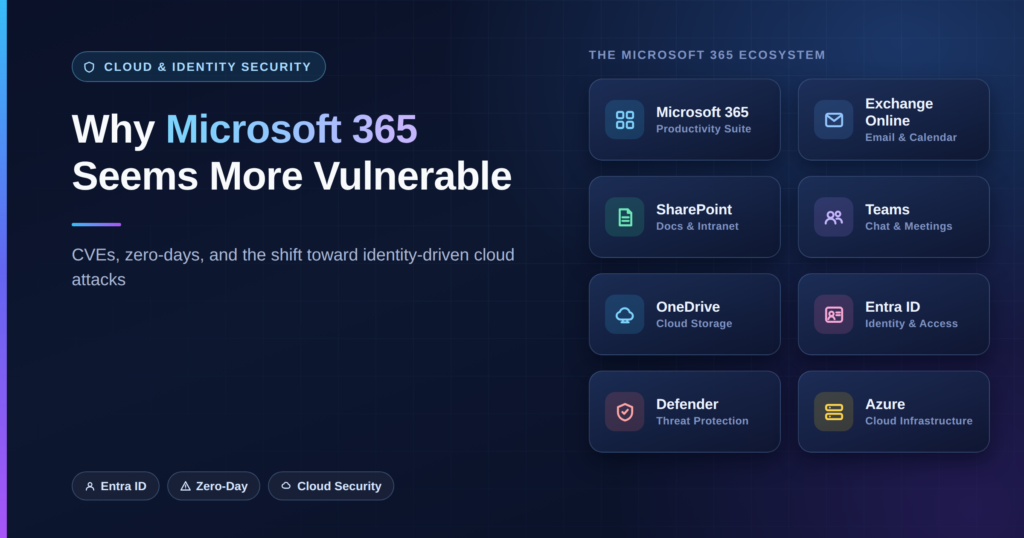Click the 'Docs & Intranet' subtitle text

click(697, 227)
